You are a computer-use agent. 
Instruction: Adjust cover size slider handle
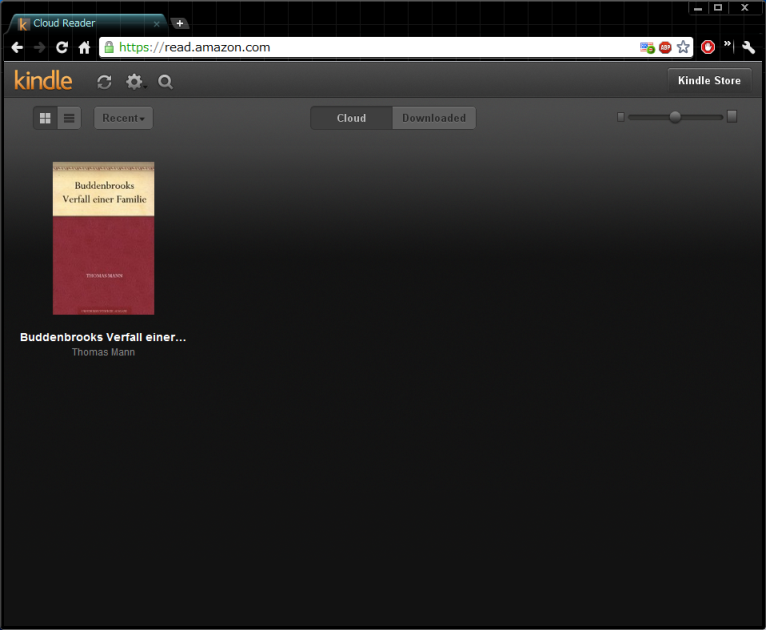pos(675,117)
